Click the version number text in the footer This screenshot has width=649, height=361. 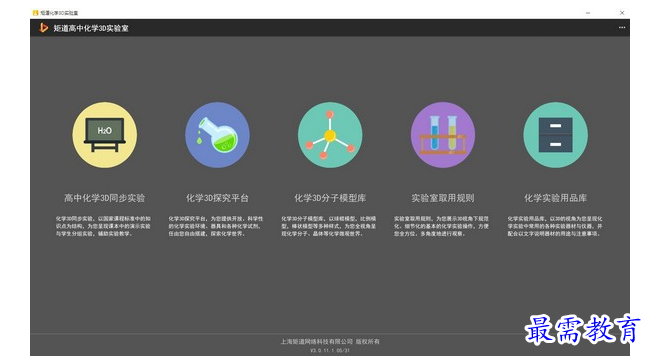click(x=330, y=351)
